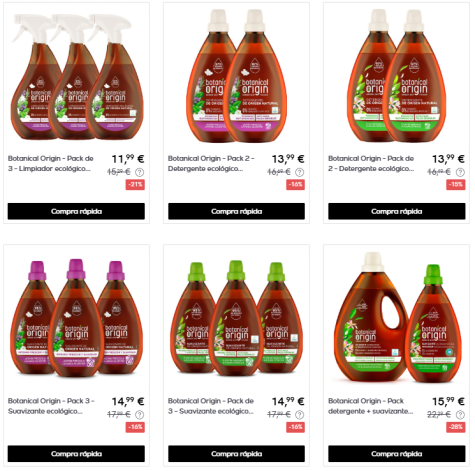Open price info icon on lavender detergent pack

[300, 172]
